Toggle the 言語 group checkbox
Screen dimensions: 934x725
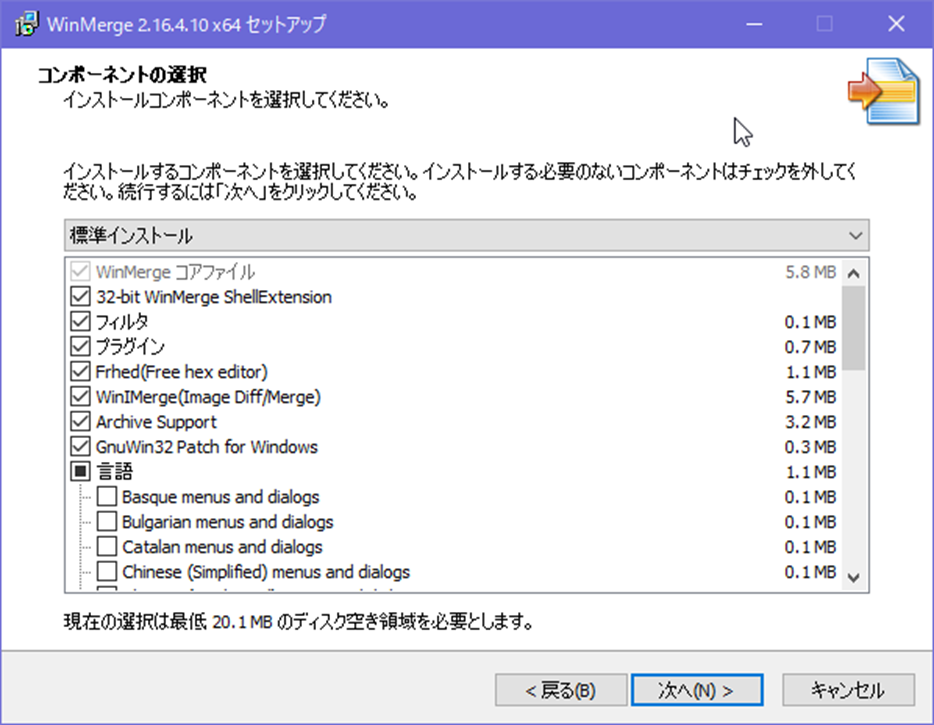pos(80,471)
